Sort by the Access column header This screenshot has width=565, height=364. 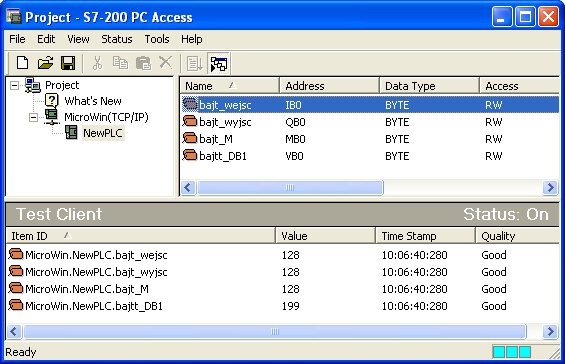519,86
